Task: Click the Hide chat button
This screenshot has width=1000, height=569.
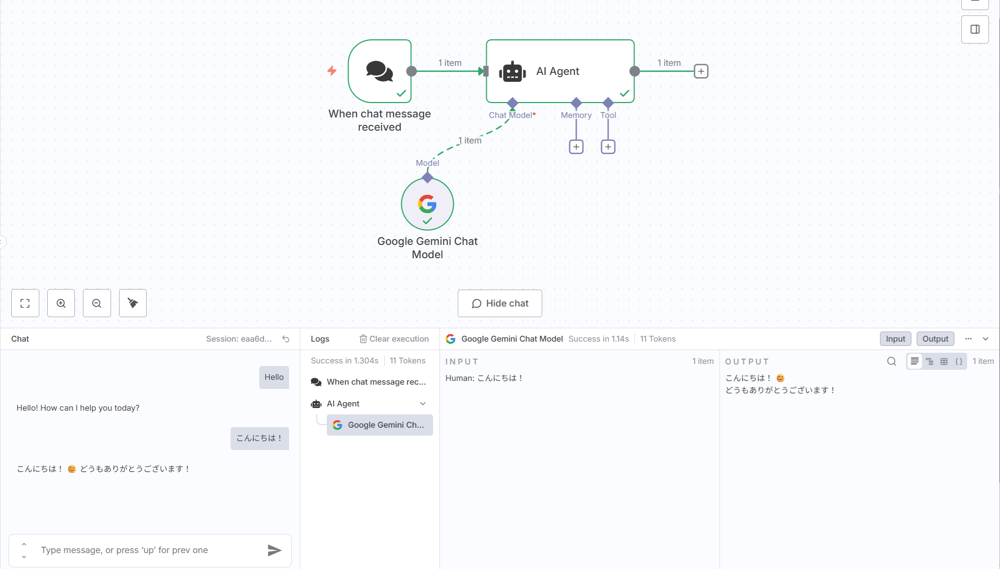Action: pos(500,303)
